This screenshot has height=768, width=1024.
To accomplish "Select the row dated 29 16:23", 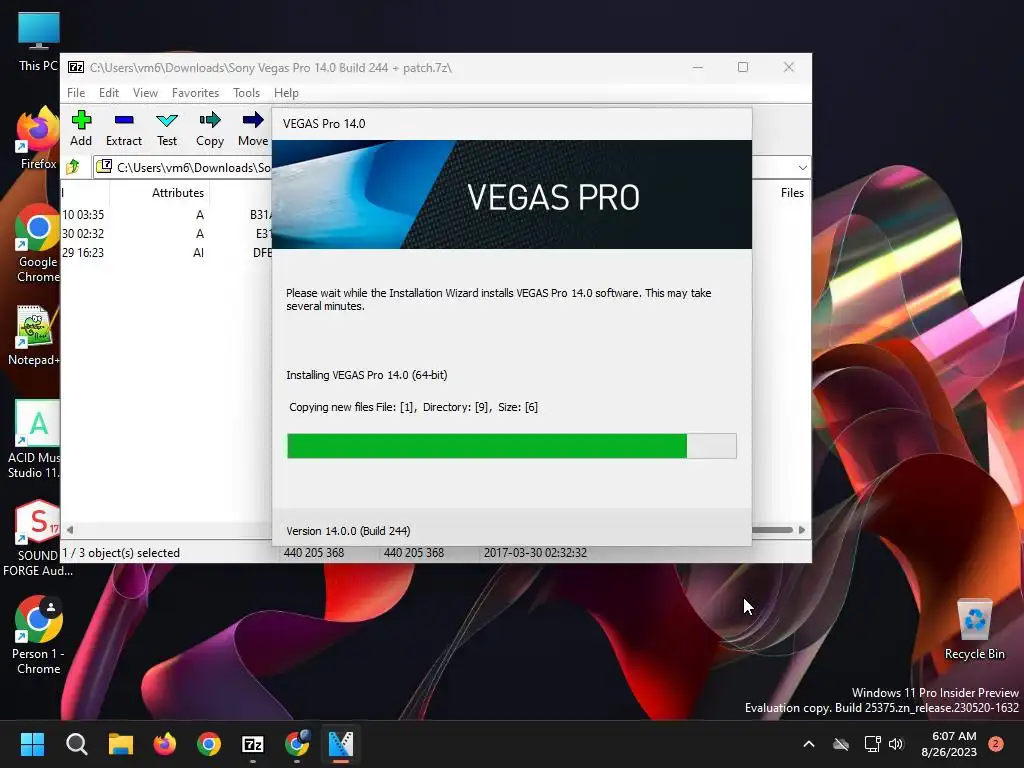I will coord(167,253).
